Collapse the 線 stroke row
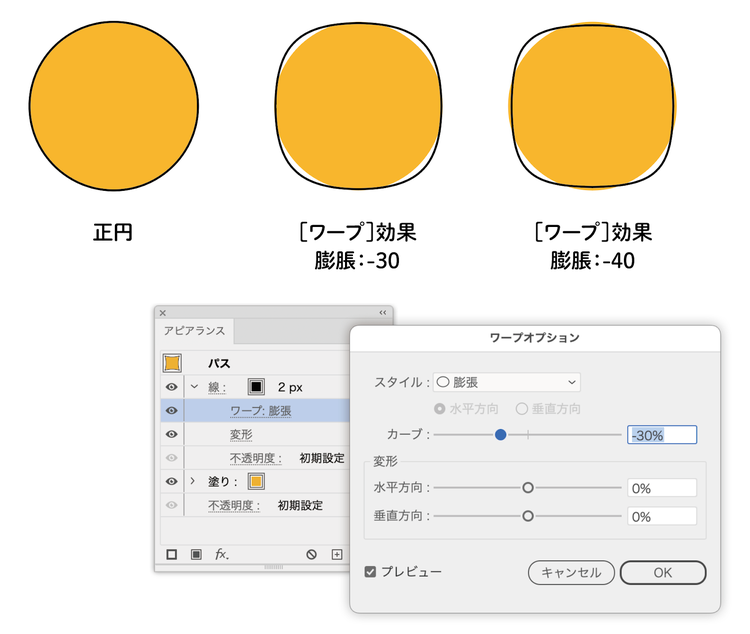750x634 pixels. point(194,387)
